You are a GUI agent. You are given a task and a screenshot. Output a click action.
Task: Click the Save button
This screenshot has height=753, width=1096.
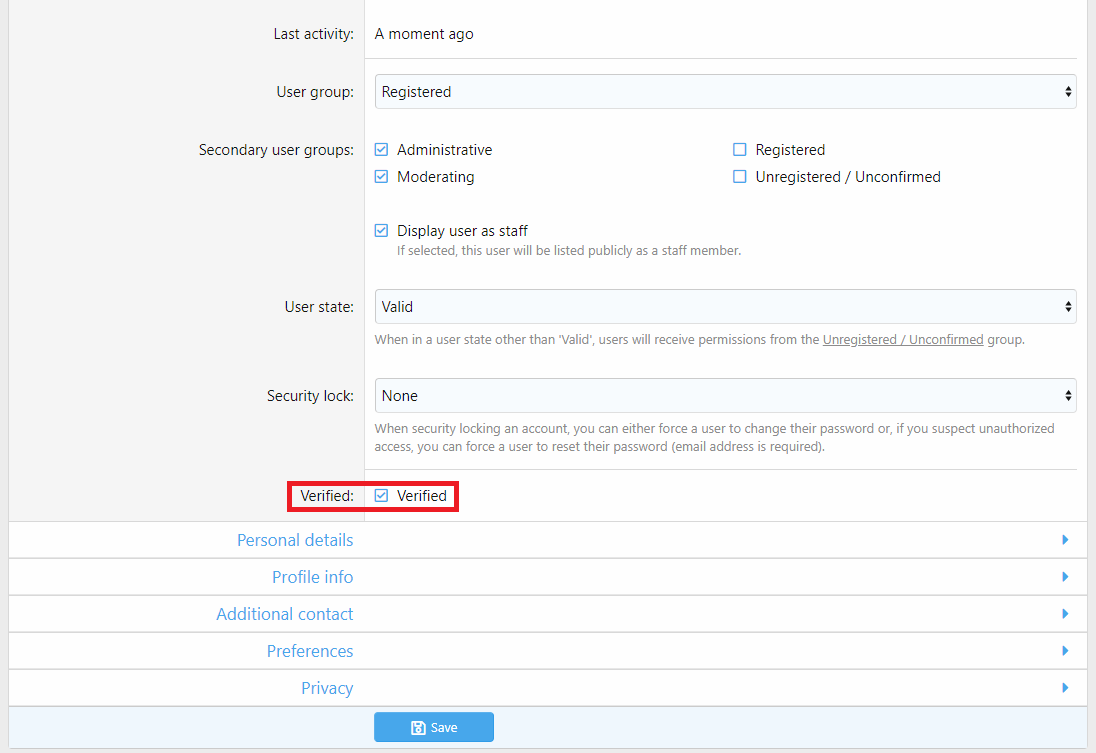(434, 727)
